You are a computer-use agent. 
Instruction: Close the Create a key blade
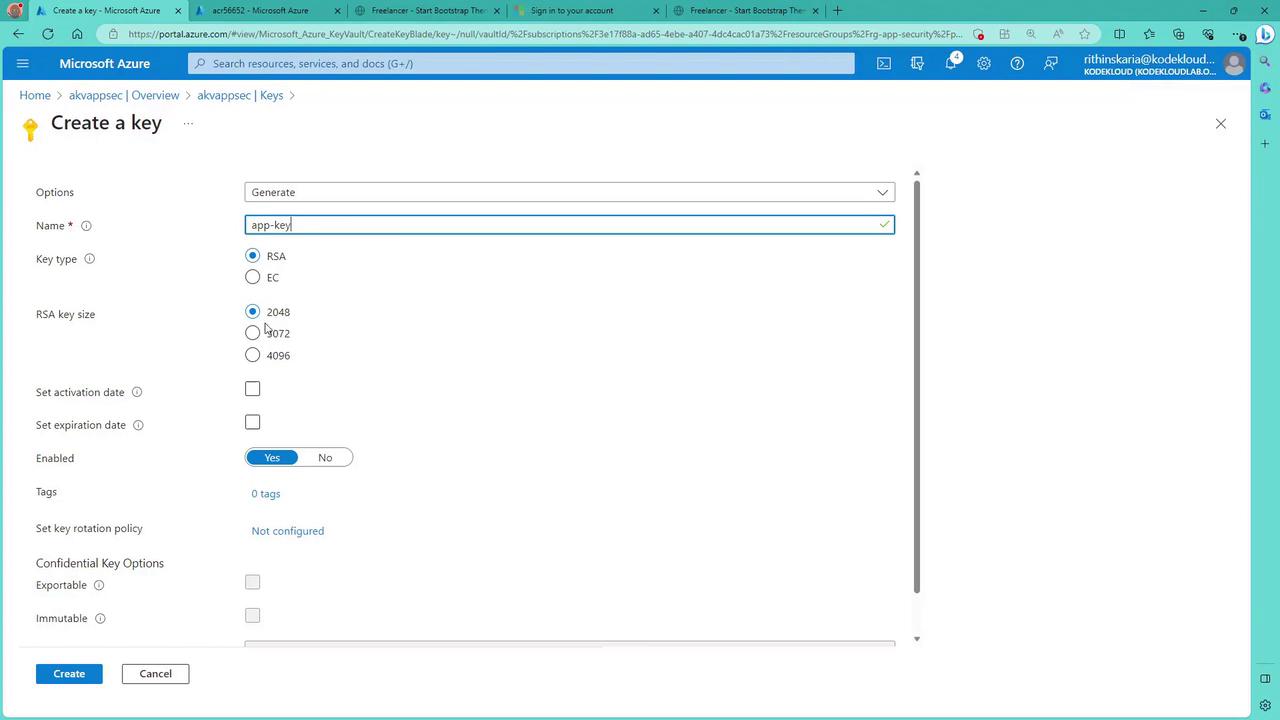1220,124
